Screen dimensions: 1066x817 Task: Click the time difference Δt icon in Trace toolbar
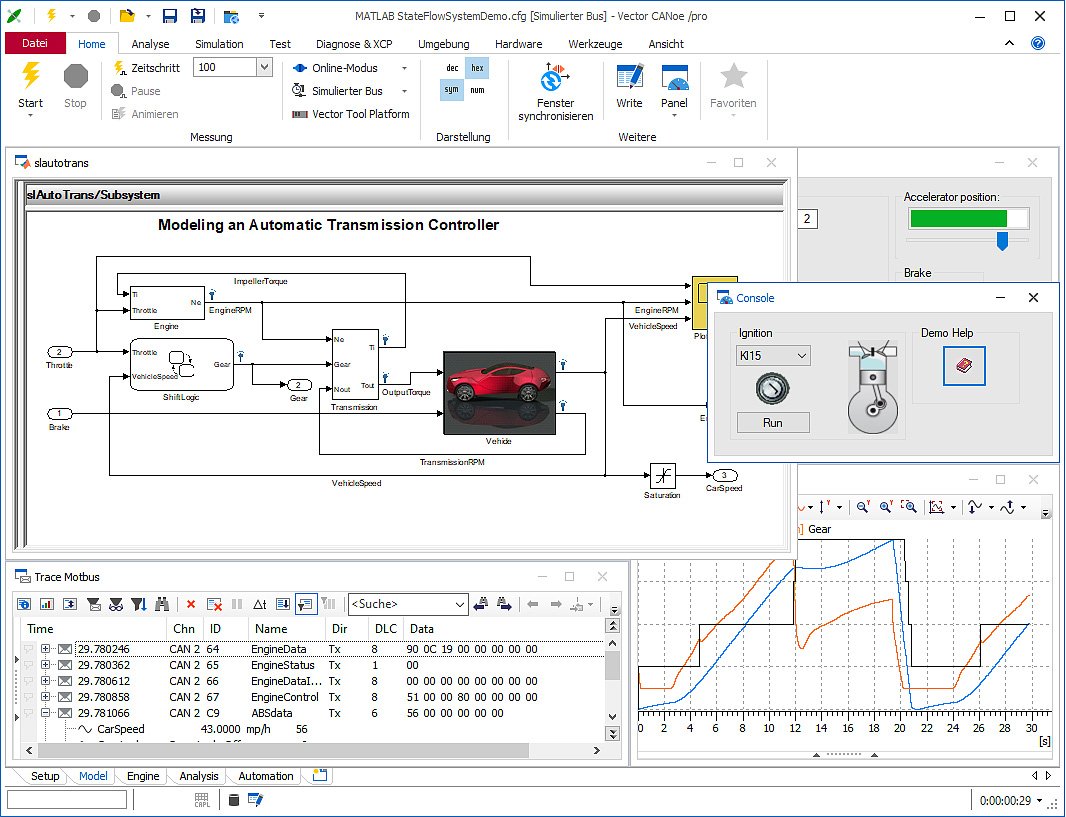point(261,604)
